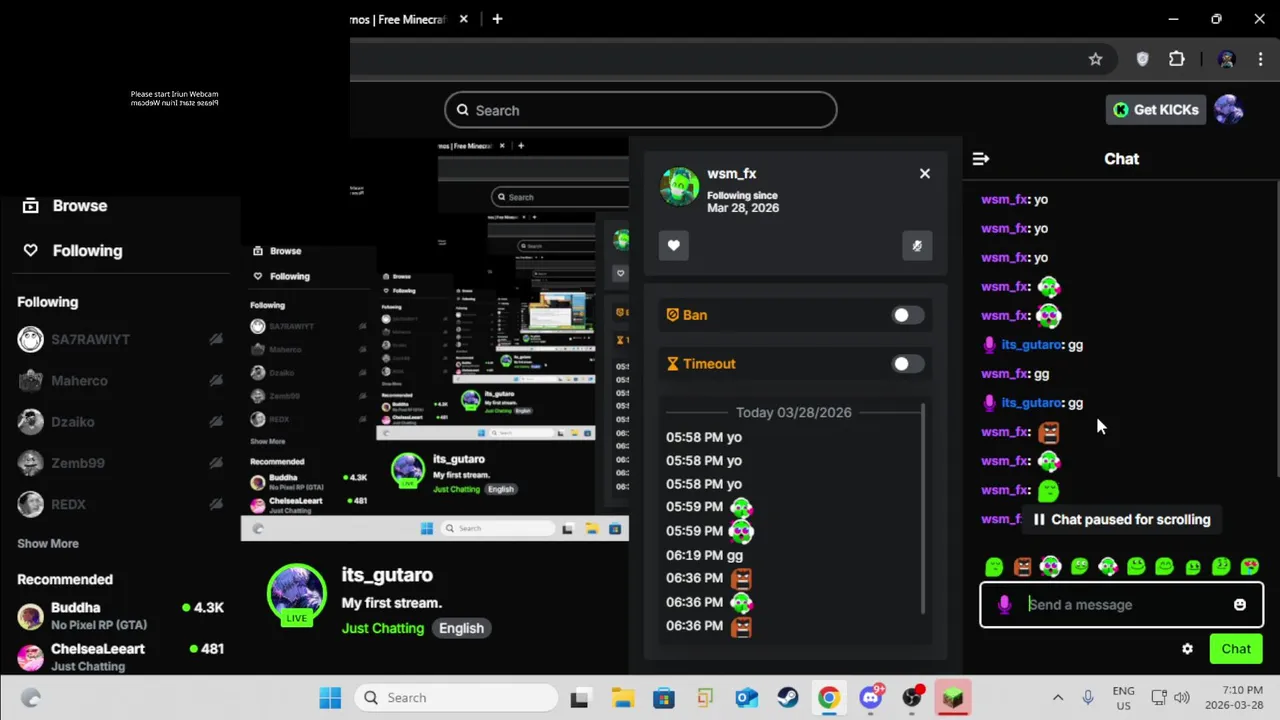The height and width of the screenshot is (720, 1280).
Task: Click the heart-eyes green emote in quick bar
Action: point(1250,567)
